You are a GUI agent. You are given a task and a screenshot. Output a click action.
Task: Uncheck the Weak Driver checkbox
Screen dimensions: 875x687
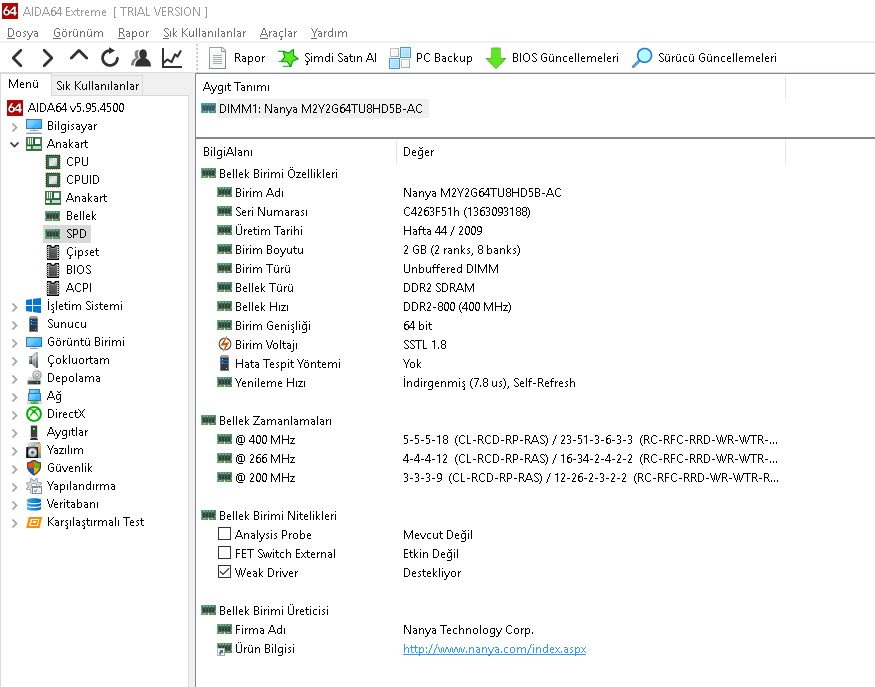(225, 573)
